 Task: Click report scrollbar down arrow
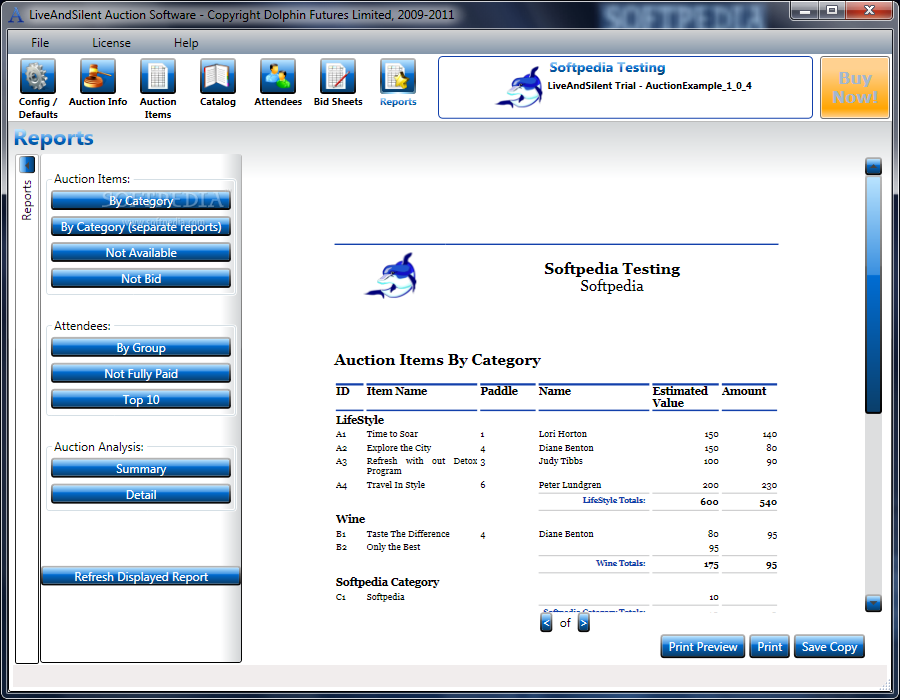[873, 603]
